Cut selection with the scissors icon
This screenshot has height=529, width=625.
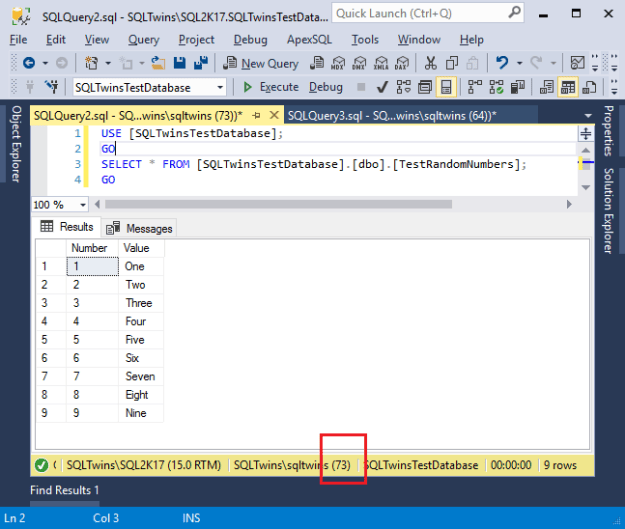(430, 63)
